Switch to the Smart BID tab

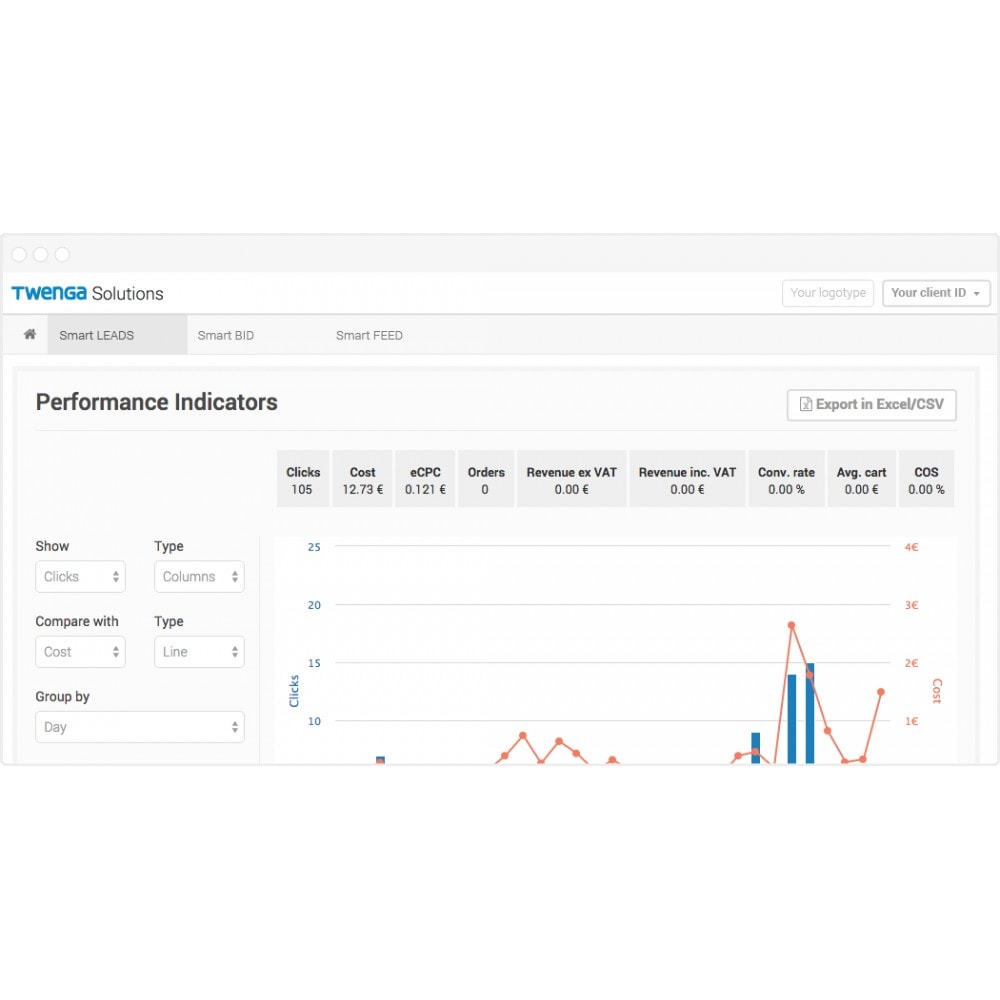pos(226,335)
